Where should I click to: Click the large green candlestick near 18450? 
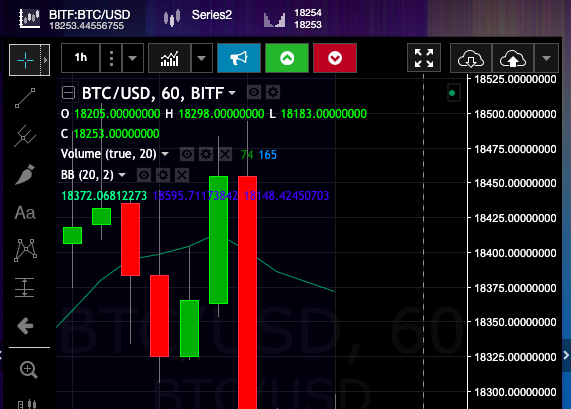click(218, 240)
